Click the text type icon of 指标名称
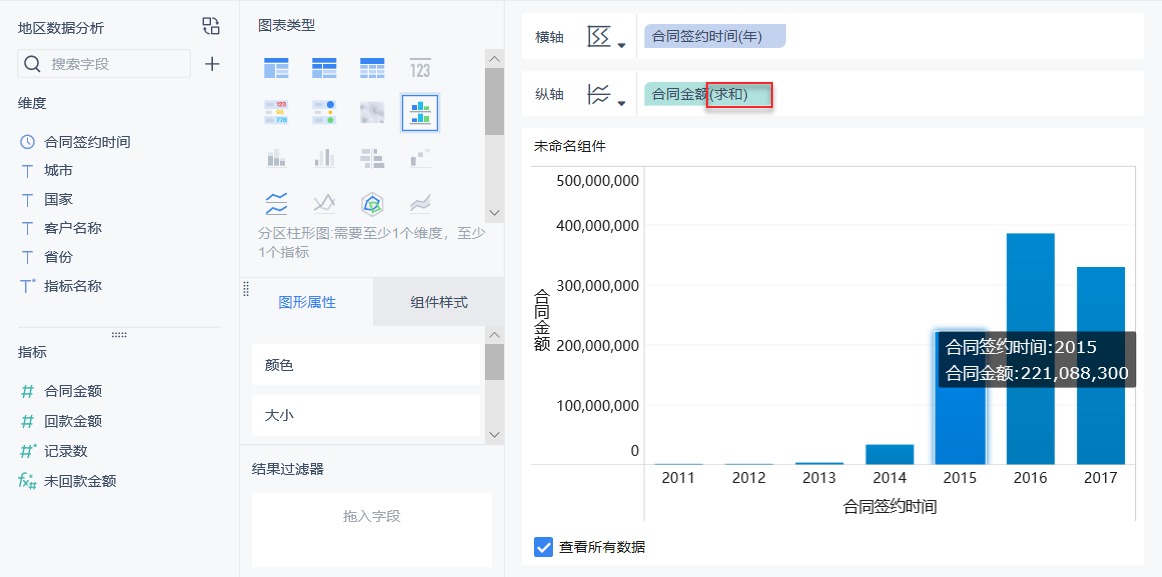Viewport: 1162px width, 577px height. tap(28, 285)
